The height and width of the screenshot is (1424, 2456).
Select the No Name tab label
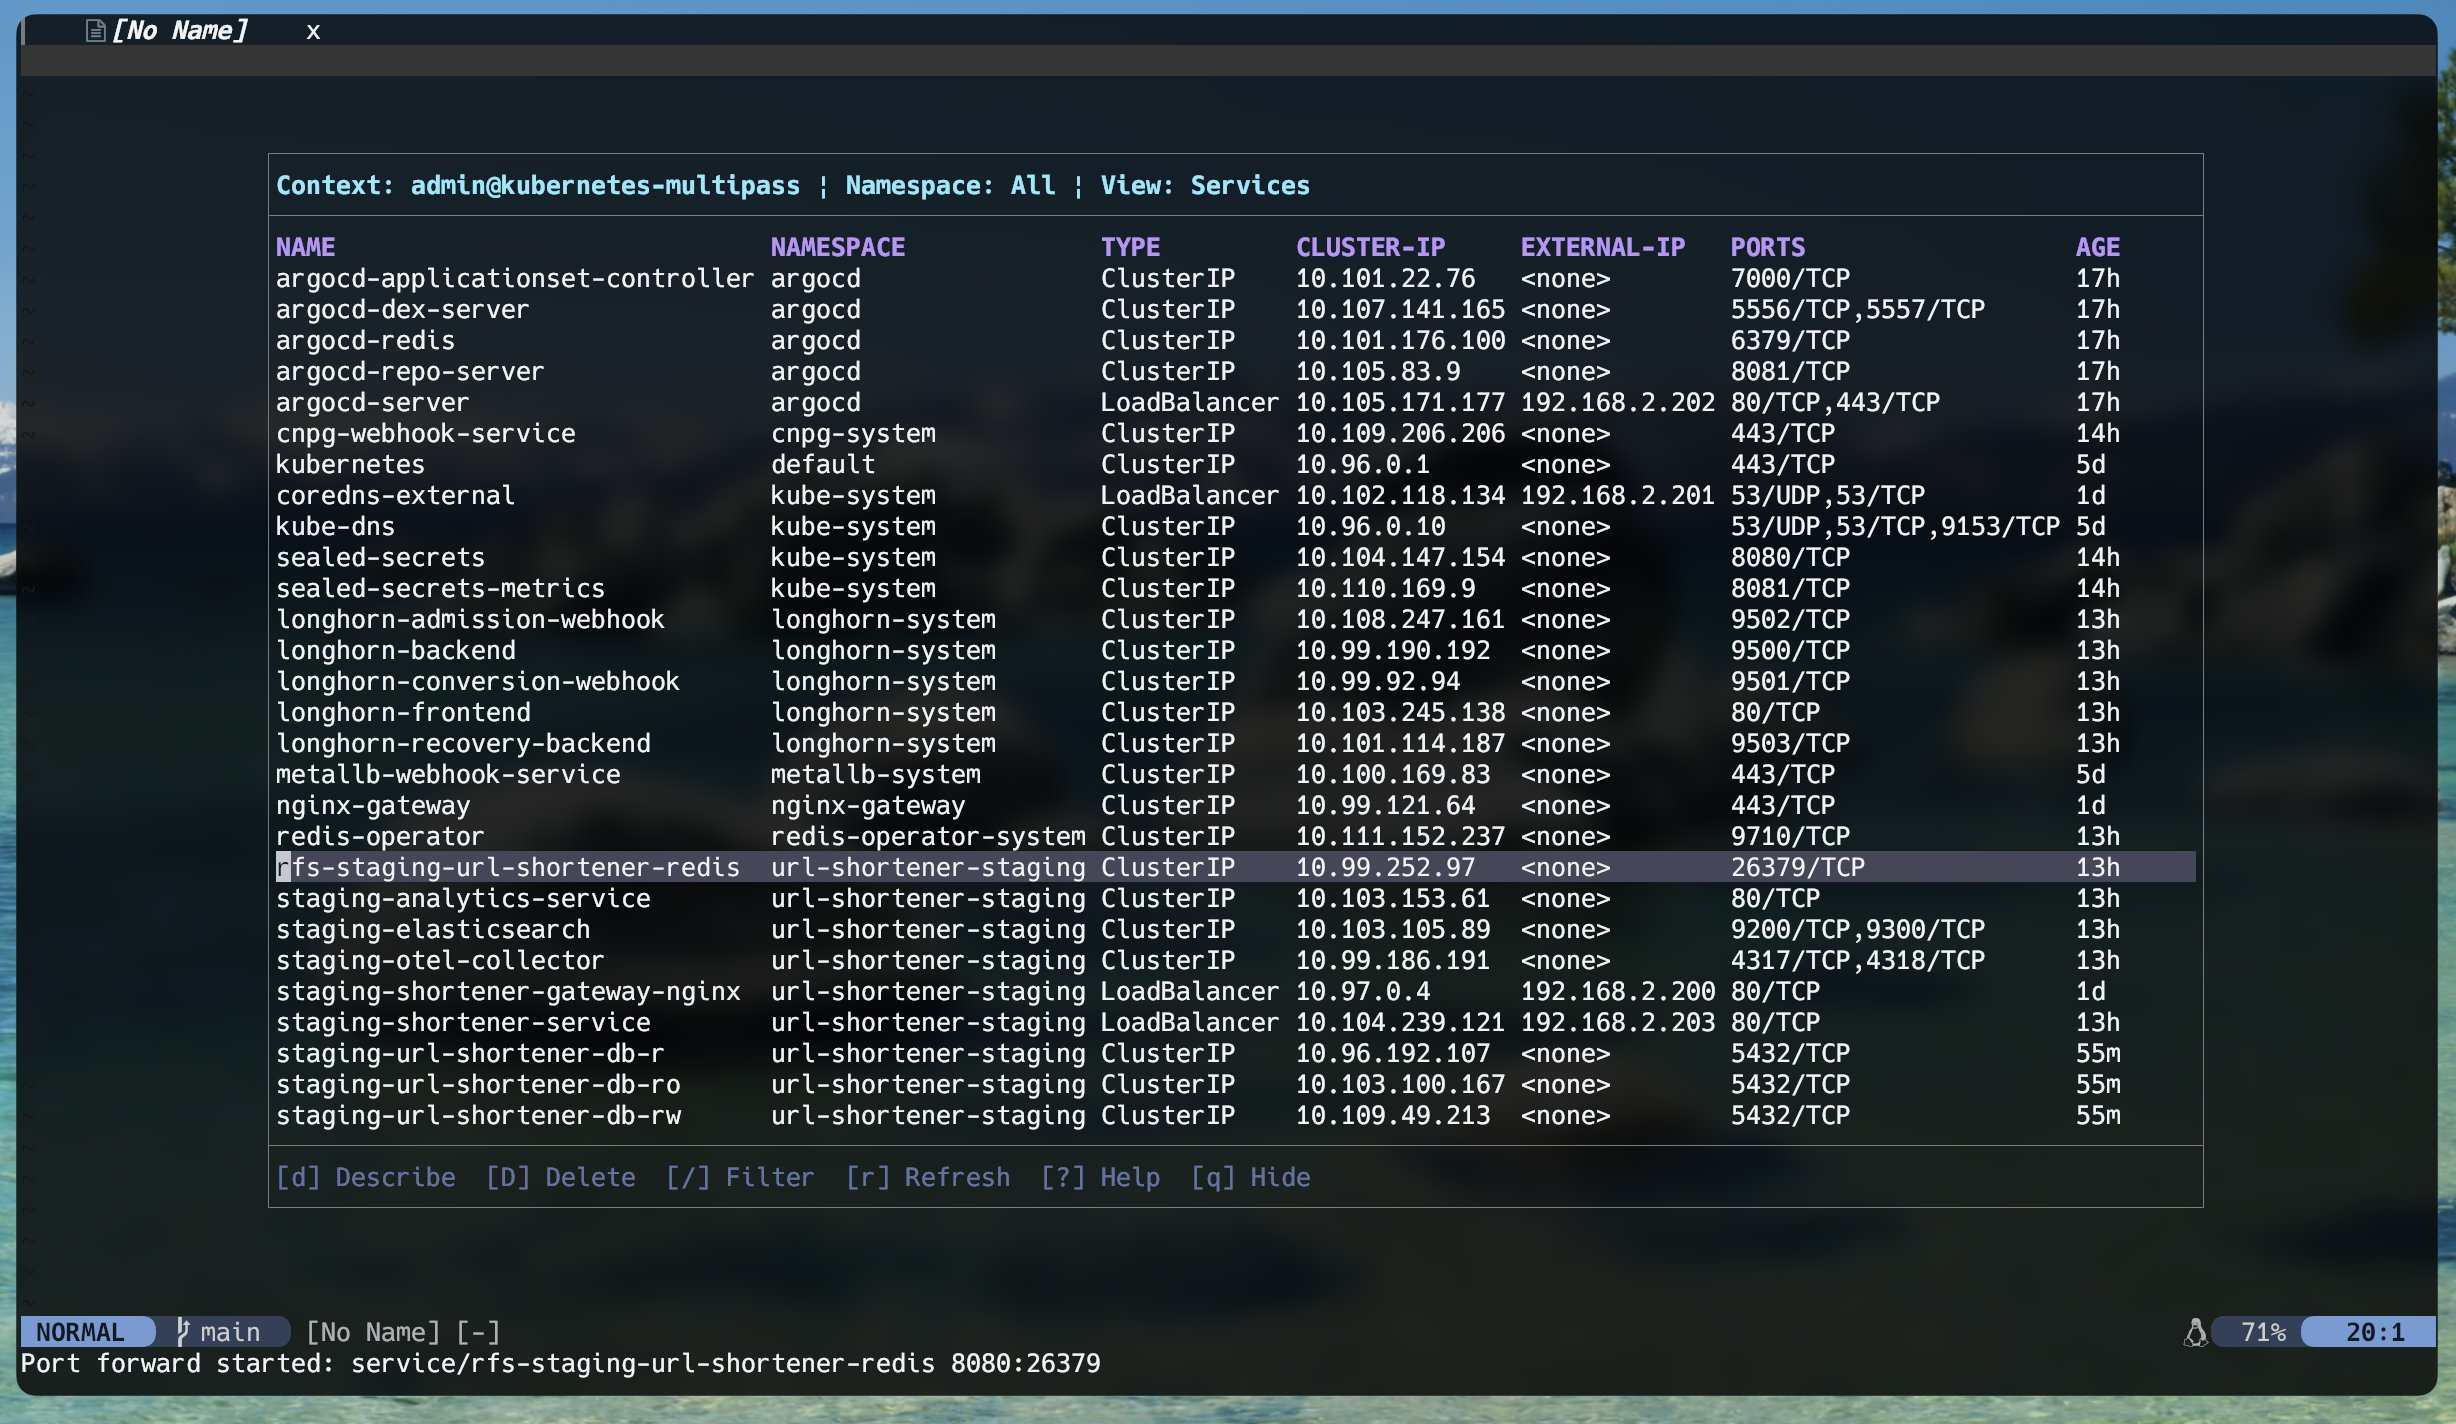coord(179,31)
